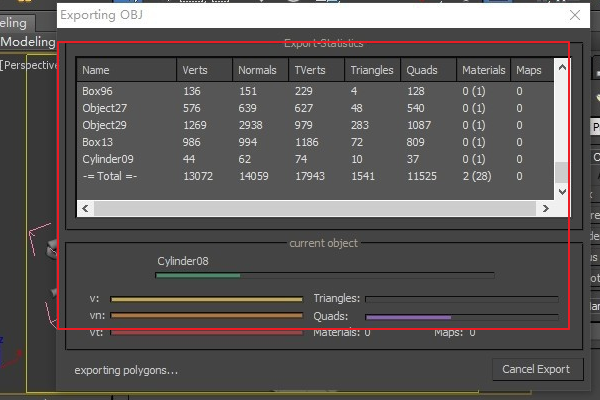
Task: Click the scroll right arrow under statistics table
Action: tap(546, 208)
